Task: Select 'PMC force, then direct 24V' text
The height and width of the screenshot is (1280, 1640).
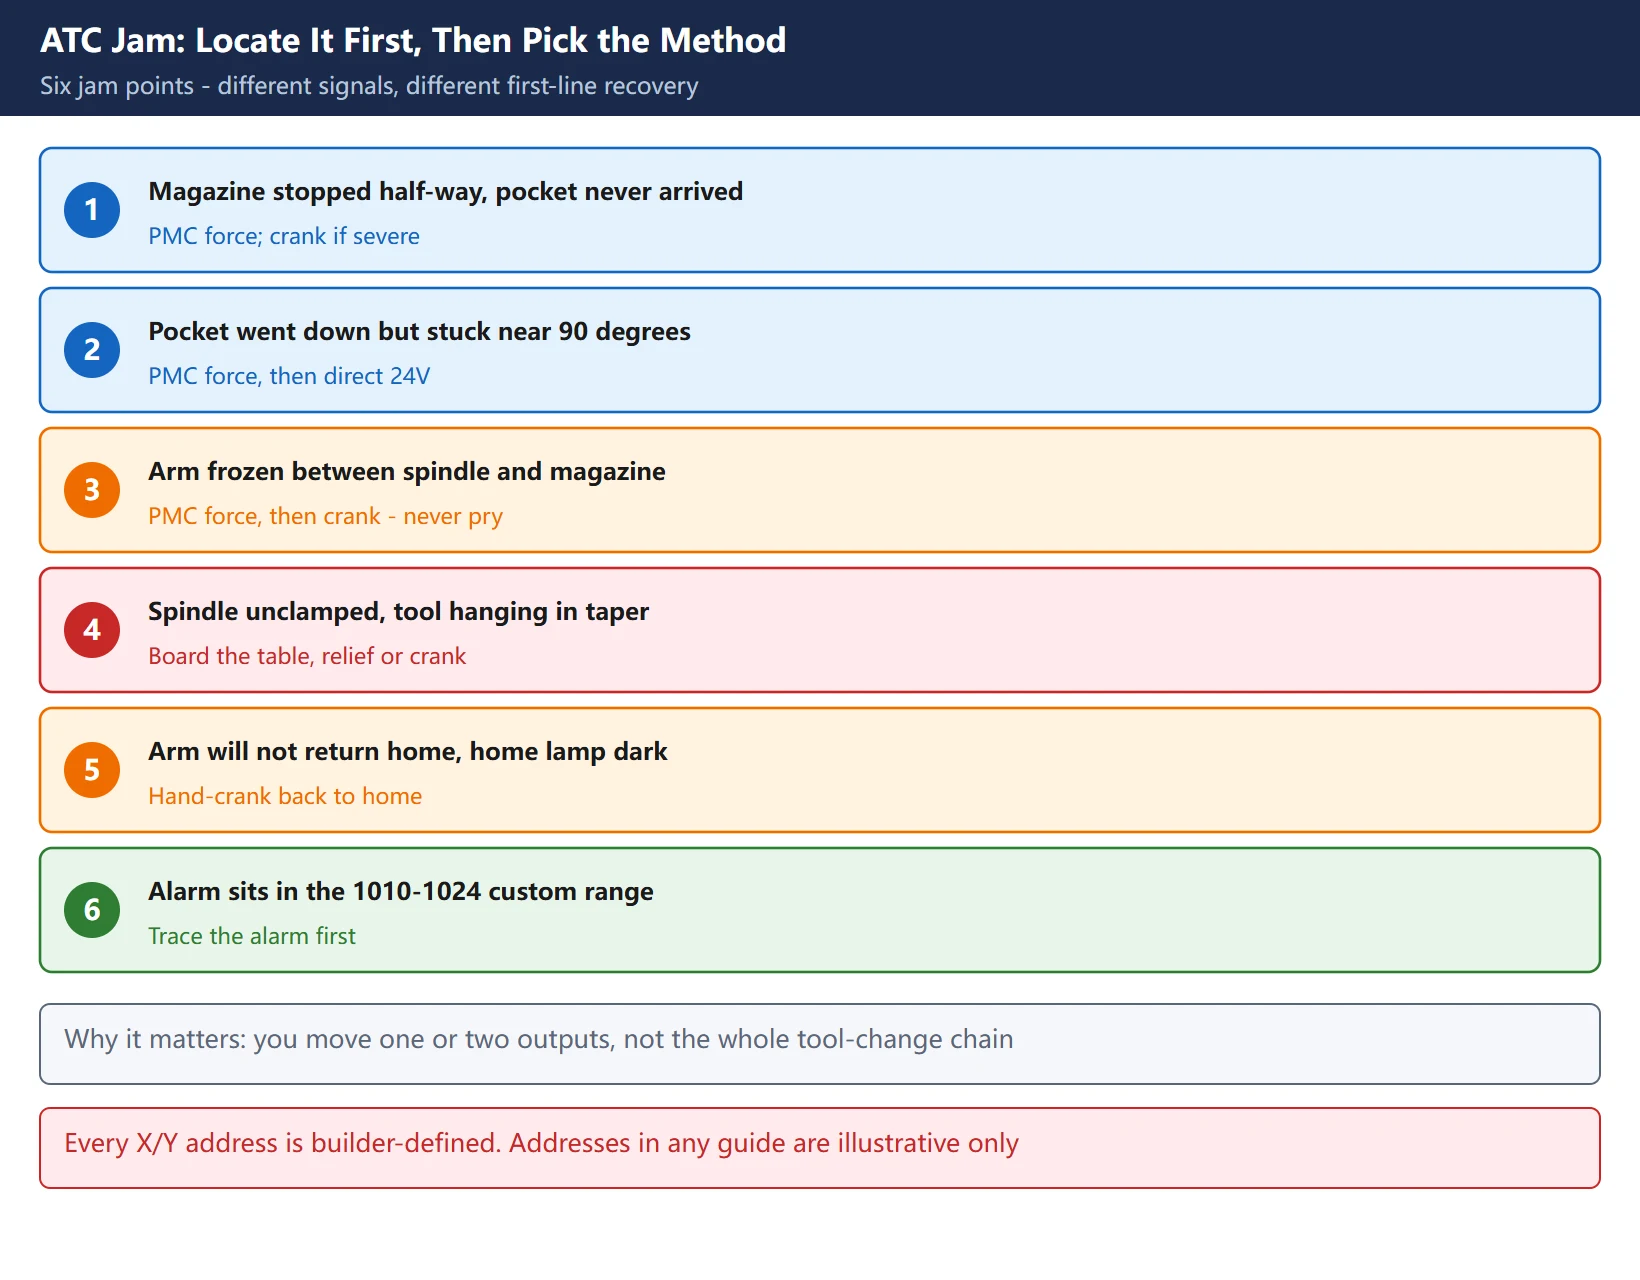Action: coord(289,376)
